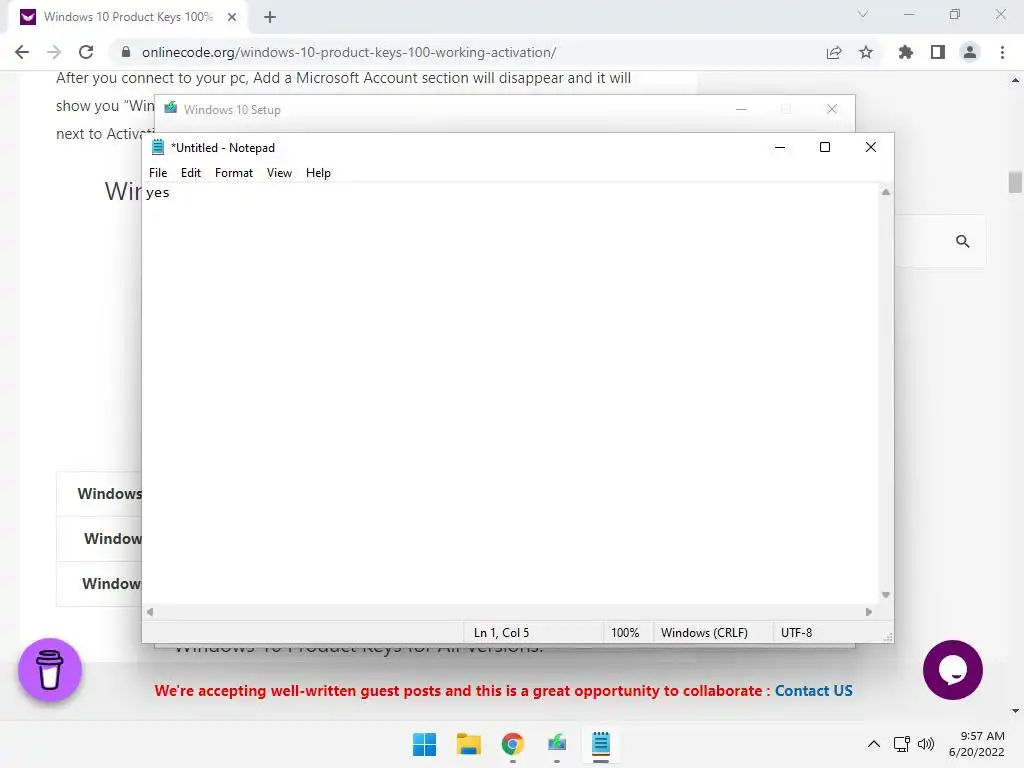Open the View menu in Notepad

[279, 173]
